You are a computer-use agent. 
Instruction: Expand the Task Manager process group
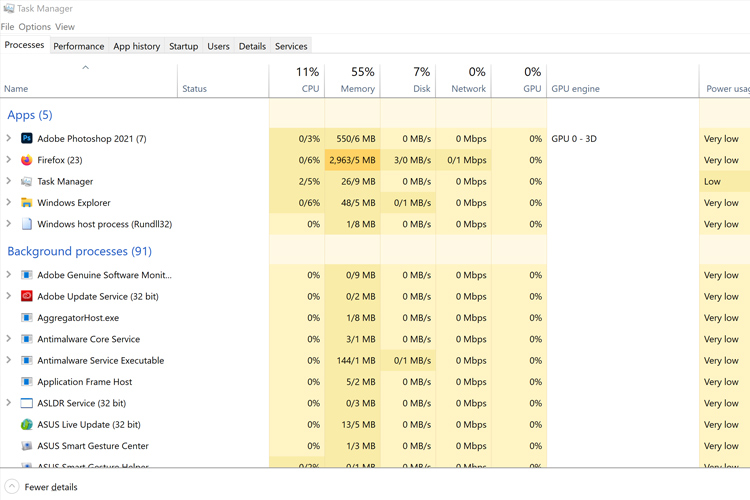9,181
